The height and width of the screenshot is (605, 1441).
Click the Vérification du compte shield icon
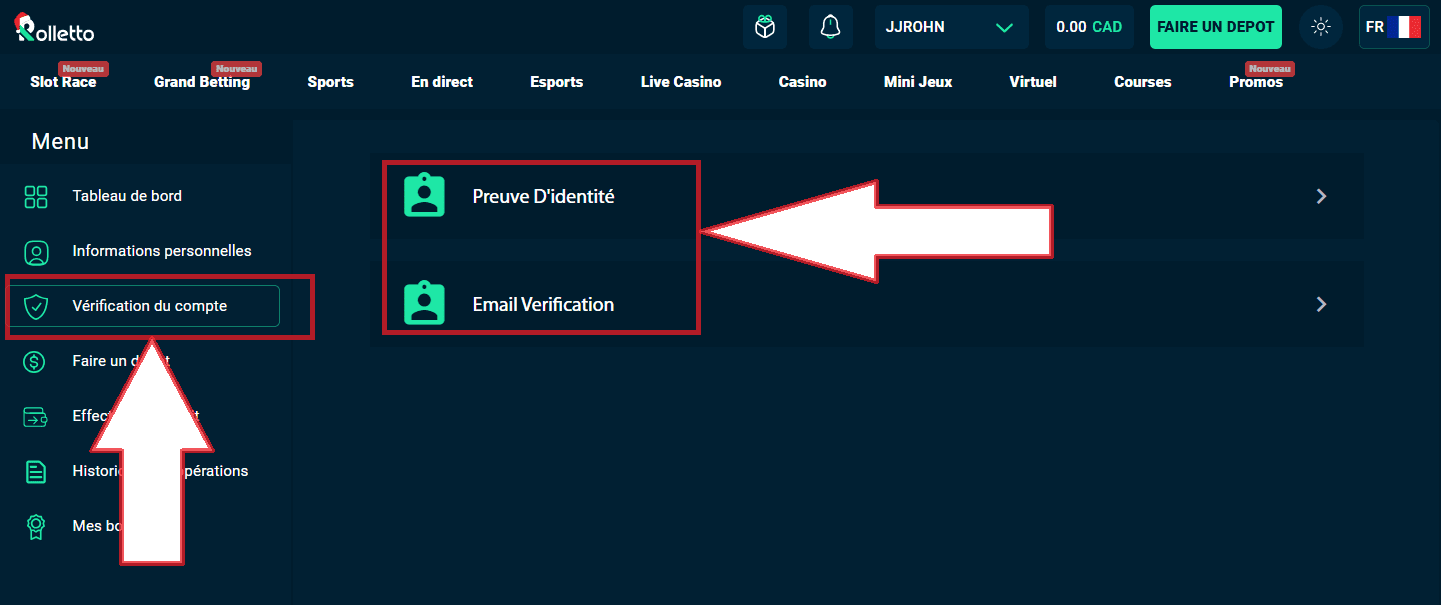click(x=36, y=307)
